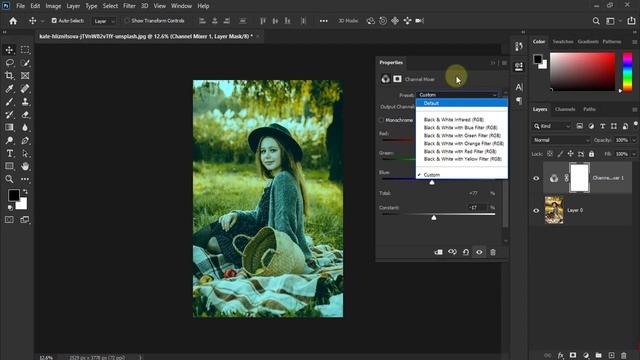Switch to the Channels tab
640x360 pixels.
pyautogui.click(x=565, y=109)
